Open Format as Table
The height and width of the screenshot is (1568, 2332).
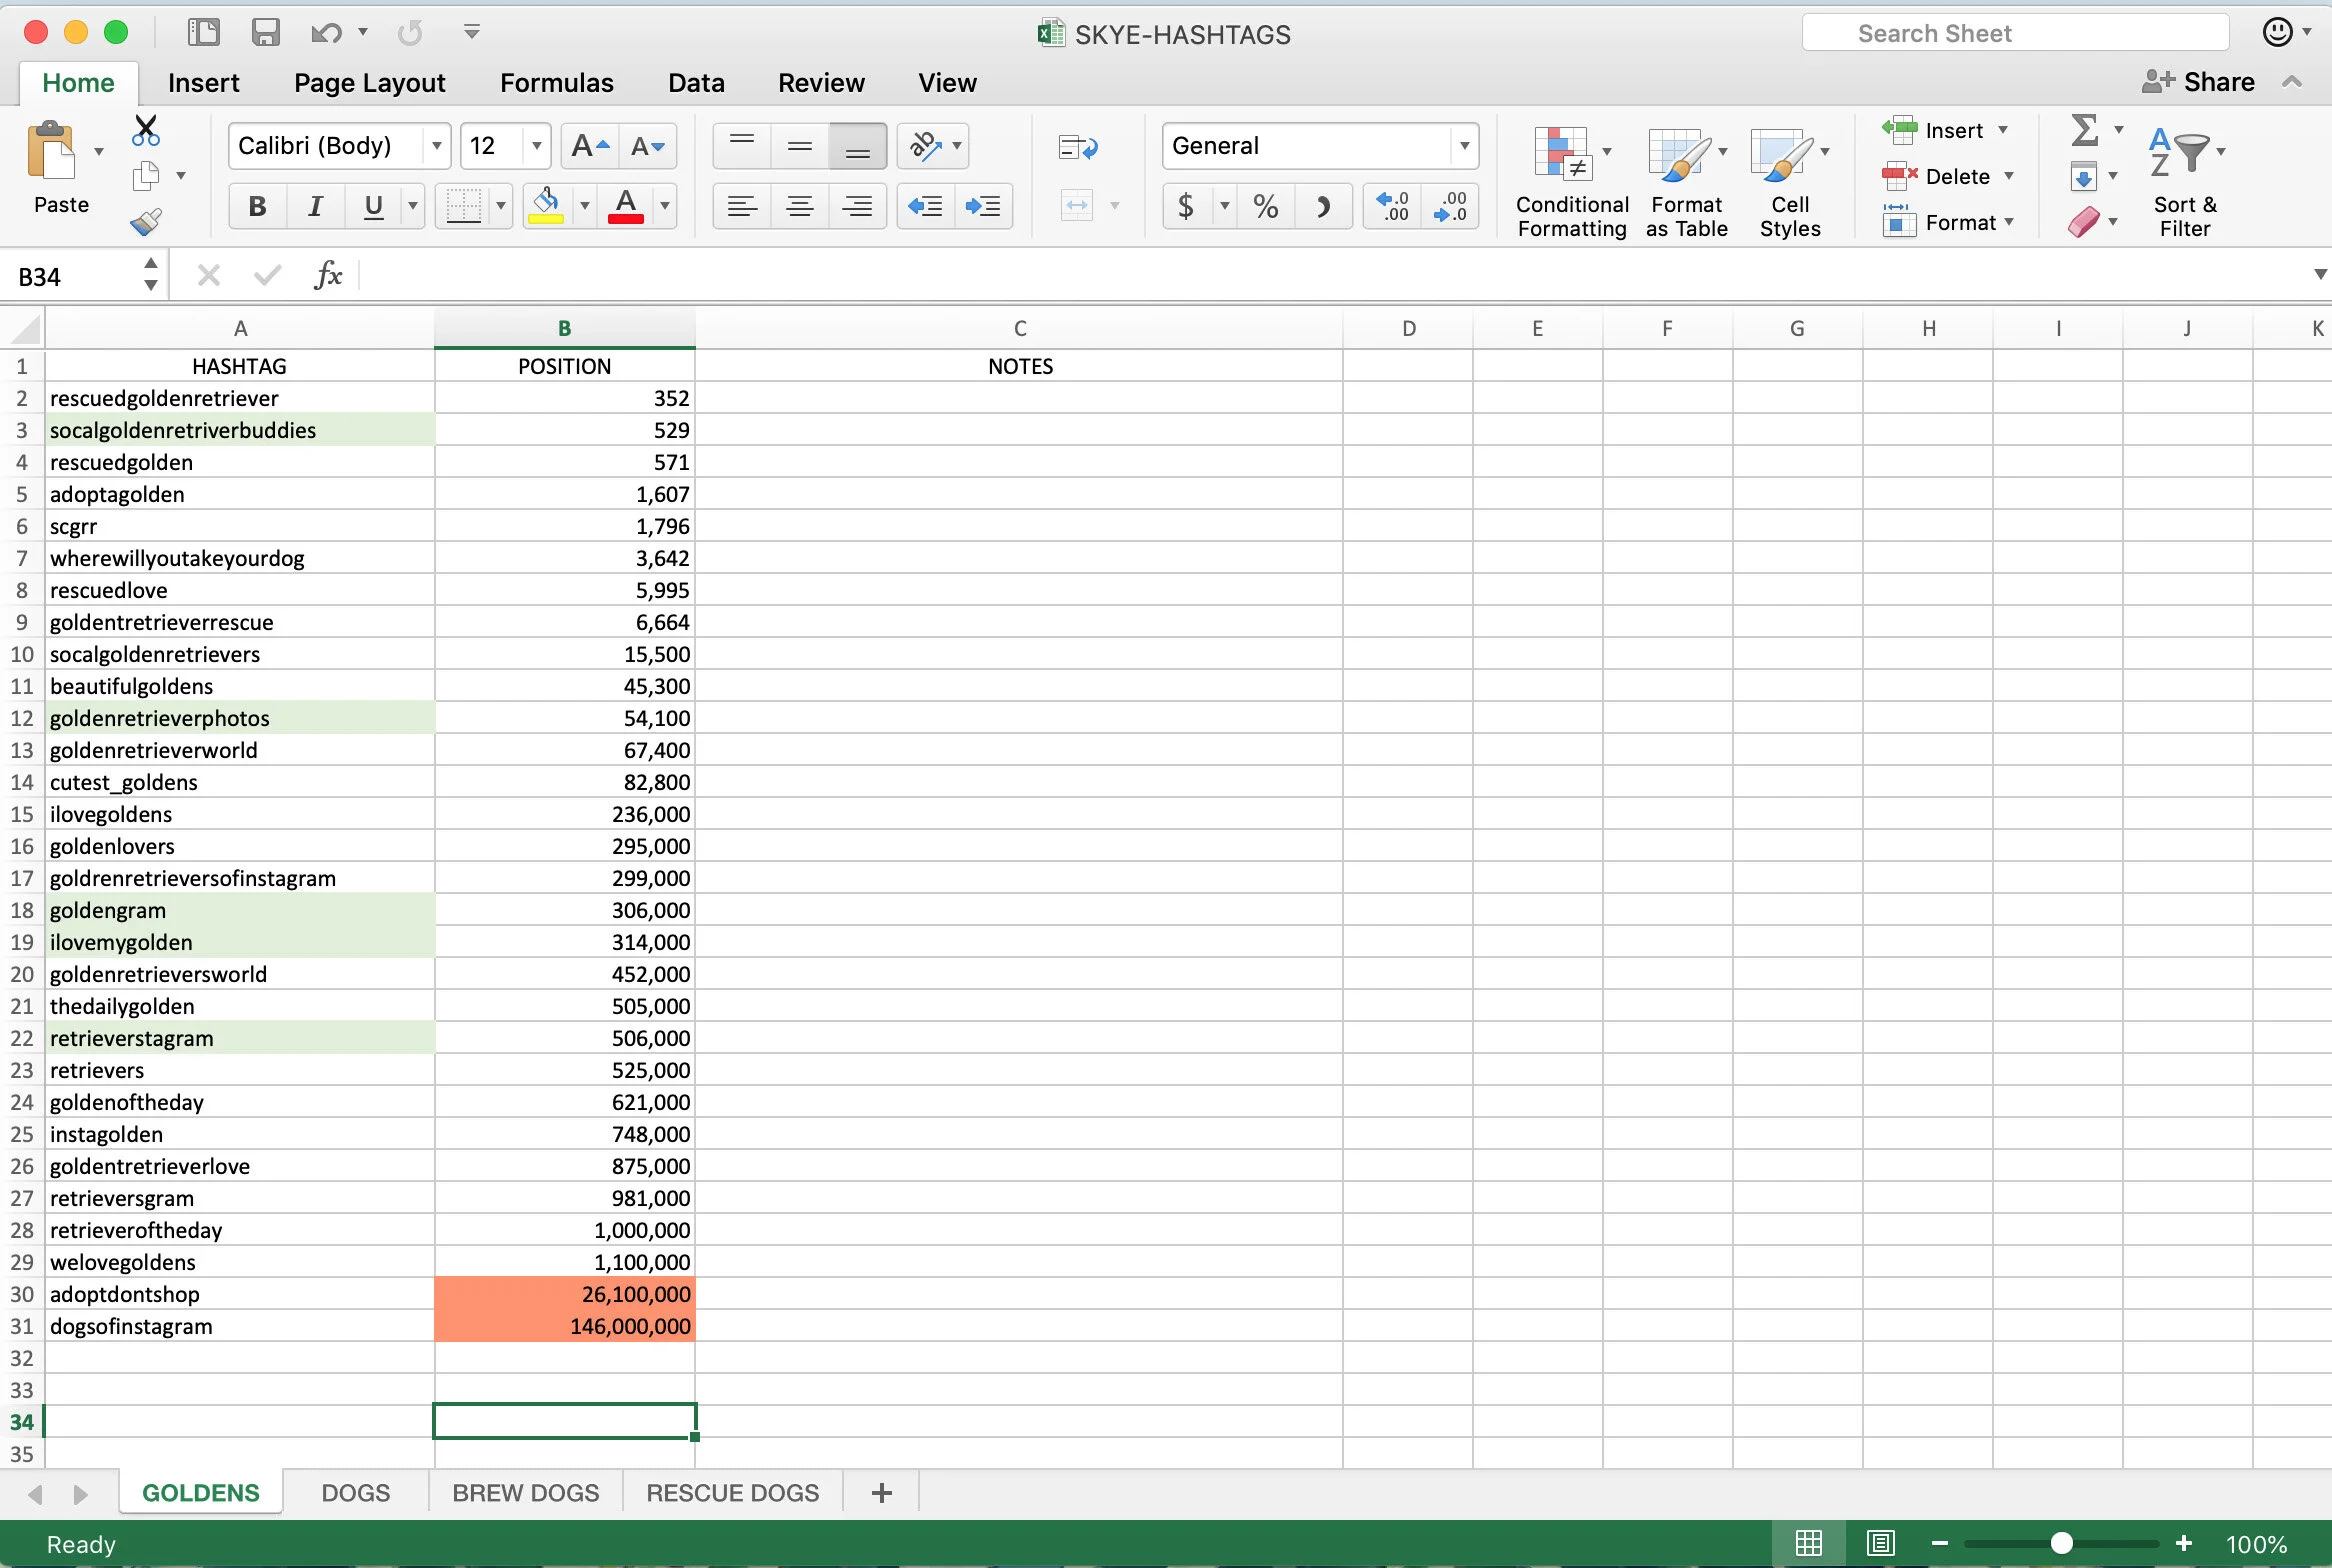pos(1687,182)
